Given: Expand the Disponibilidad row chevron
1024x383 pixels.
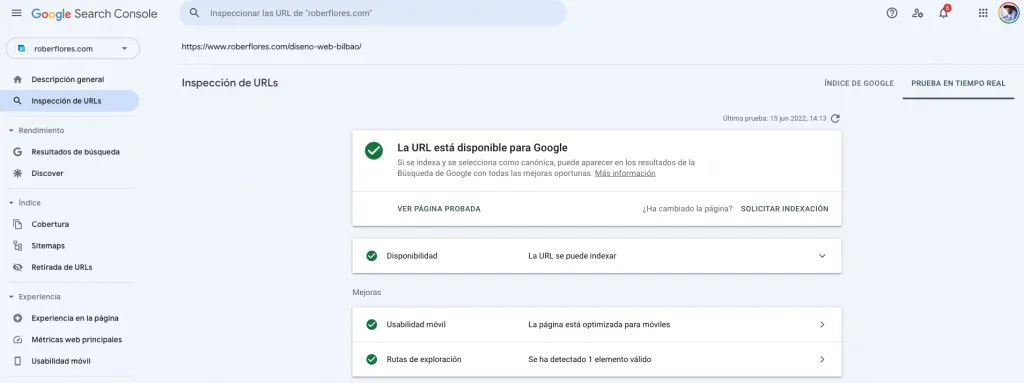Looking at the screenshot, I should (822, 256).
